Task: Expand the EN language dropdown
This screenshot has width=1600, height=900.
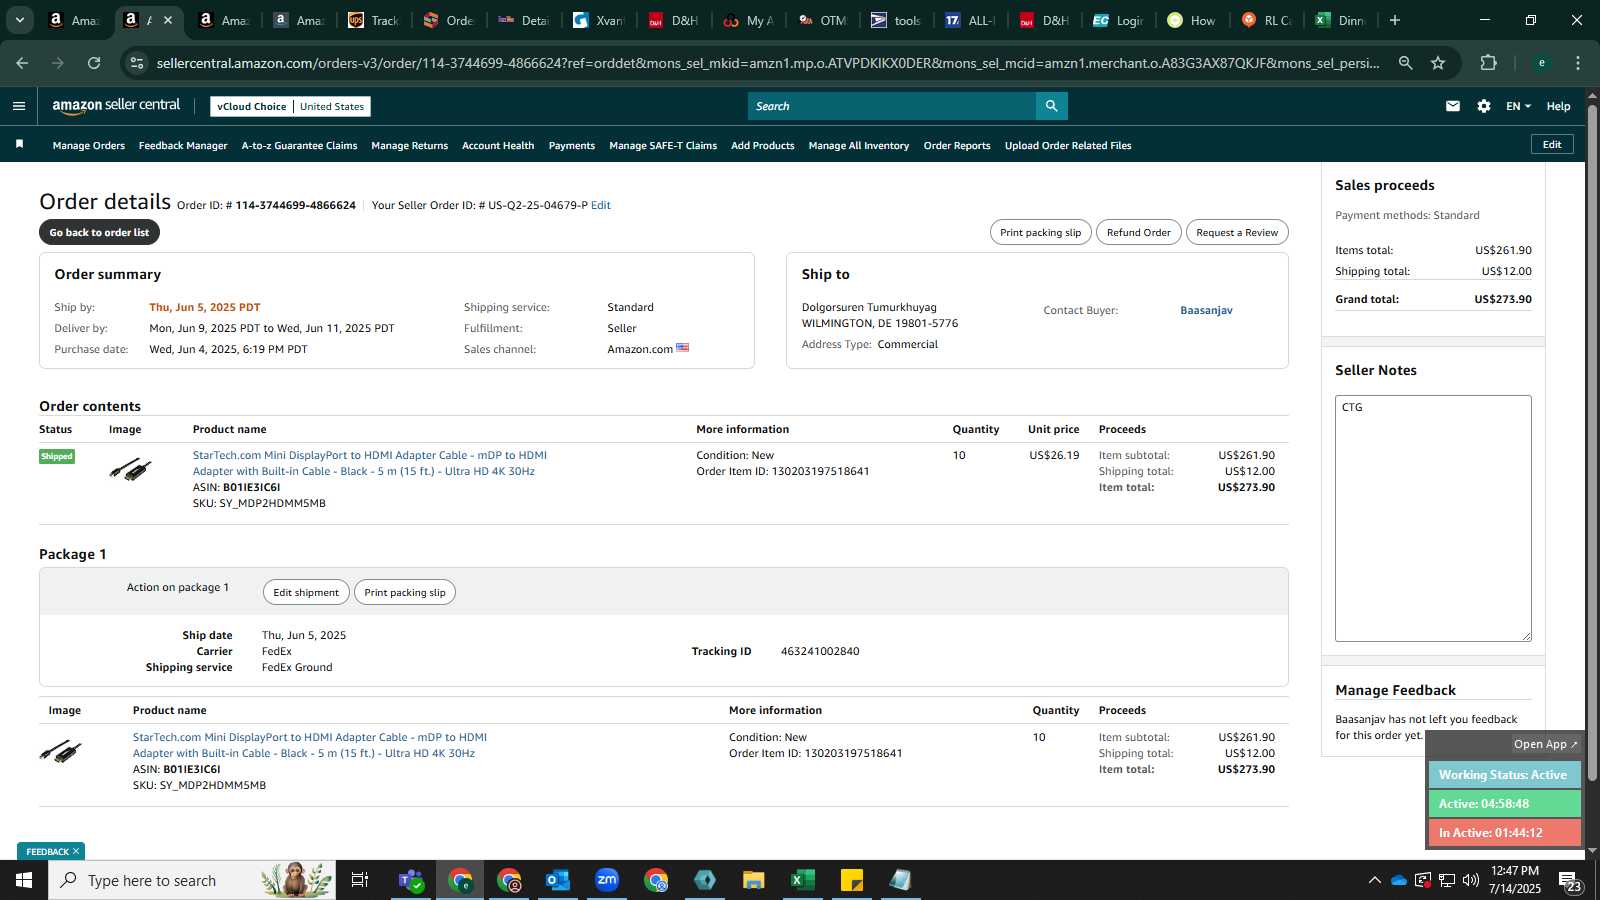Action: 1518,106
